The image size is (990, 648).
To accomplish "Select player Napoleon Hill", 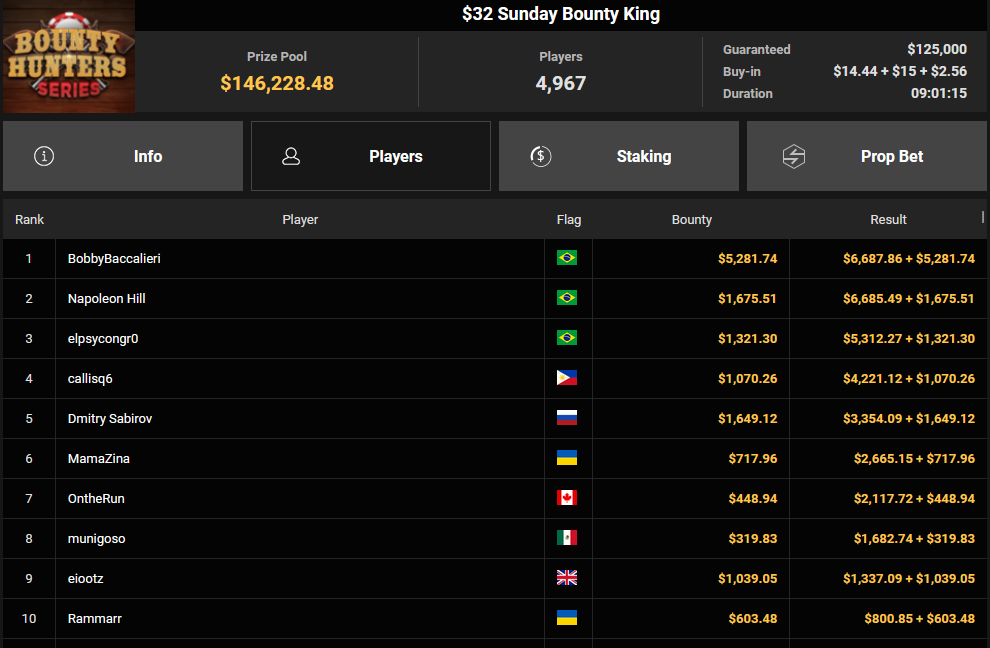I will point(107,298).
